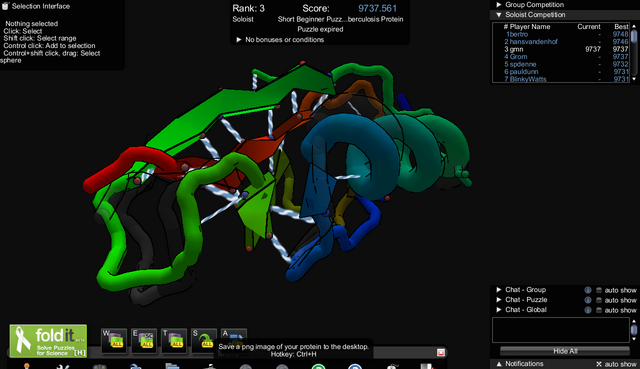Click the wrench icon in bottom toolbar
Image resolution: width=640 pixels, height=369 pixels.
62,366
